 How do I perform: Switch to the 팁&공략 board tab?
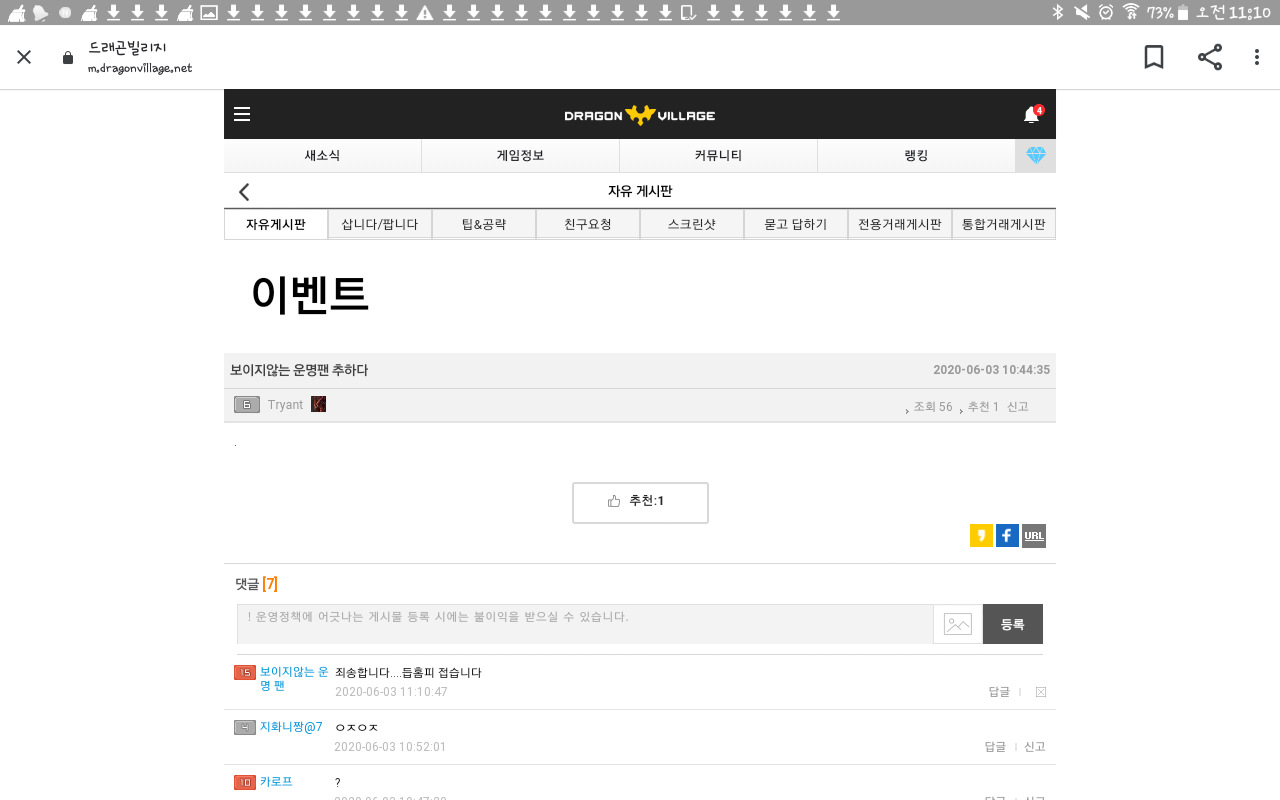pyautogui.click(x=484, y=224)
